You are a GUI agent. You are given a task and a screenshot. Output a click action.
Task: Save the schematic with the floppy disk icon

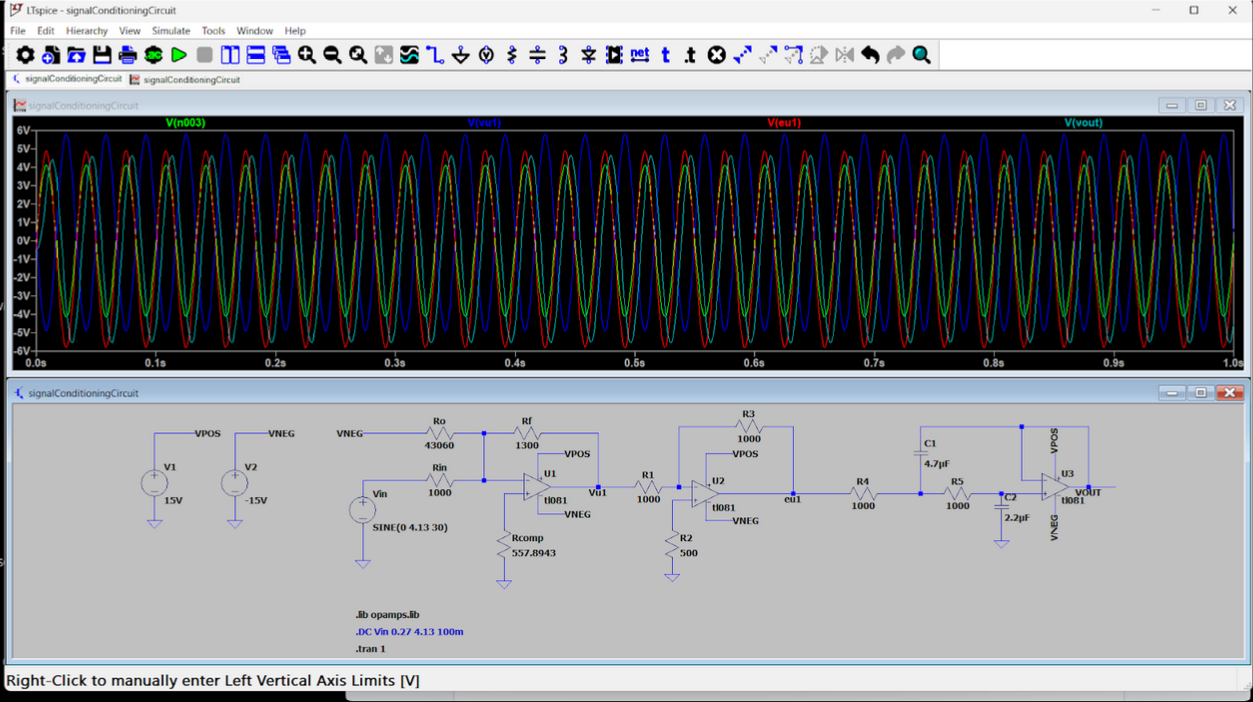coord(102,55)
